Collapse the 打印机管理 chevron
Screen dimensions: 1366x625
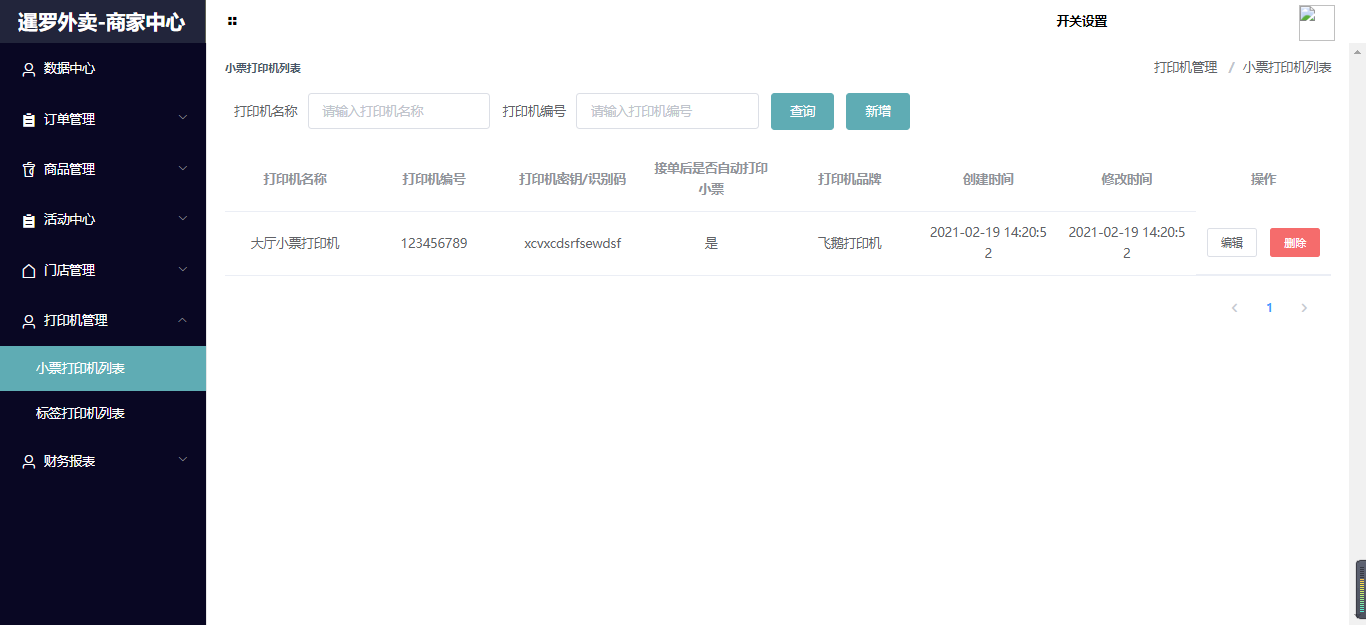pos(183,319)
